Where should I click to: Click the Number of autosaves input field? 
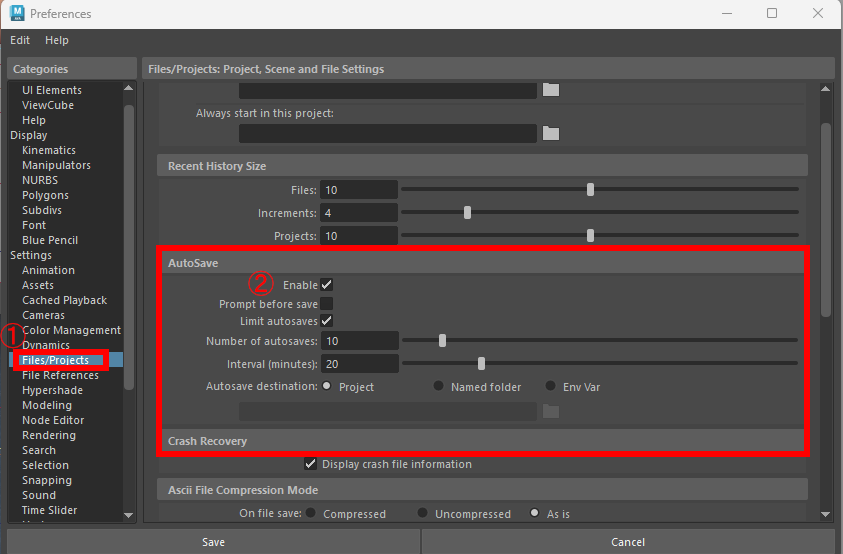359,341
